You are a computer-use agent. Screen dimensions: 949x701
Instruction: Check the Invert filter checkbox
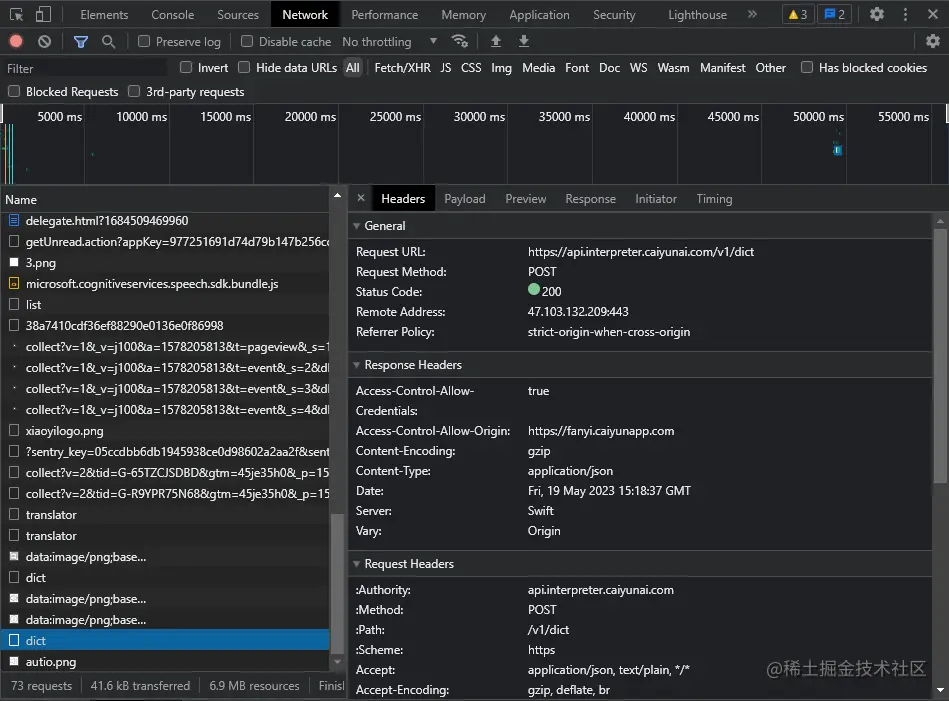click(186, 67)
